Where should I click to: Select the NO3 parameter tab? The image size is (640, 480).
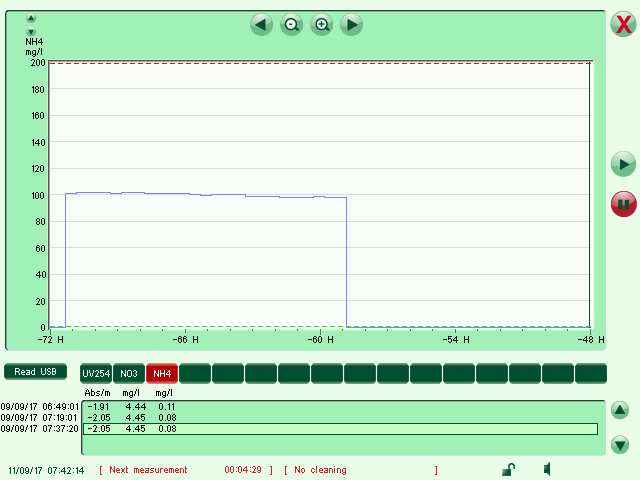[129, 373]
